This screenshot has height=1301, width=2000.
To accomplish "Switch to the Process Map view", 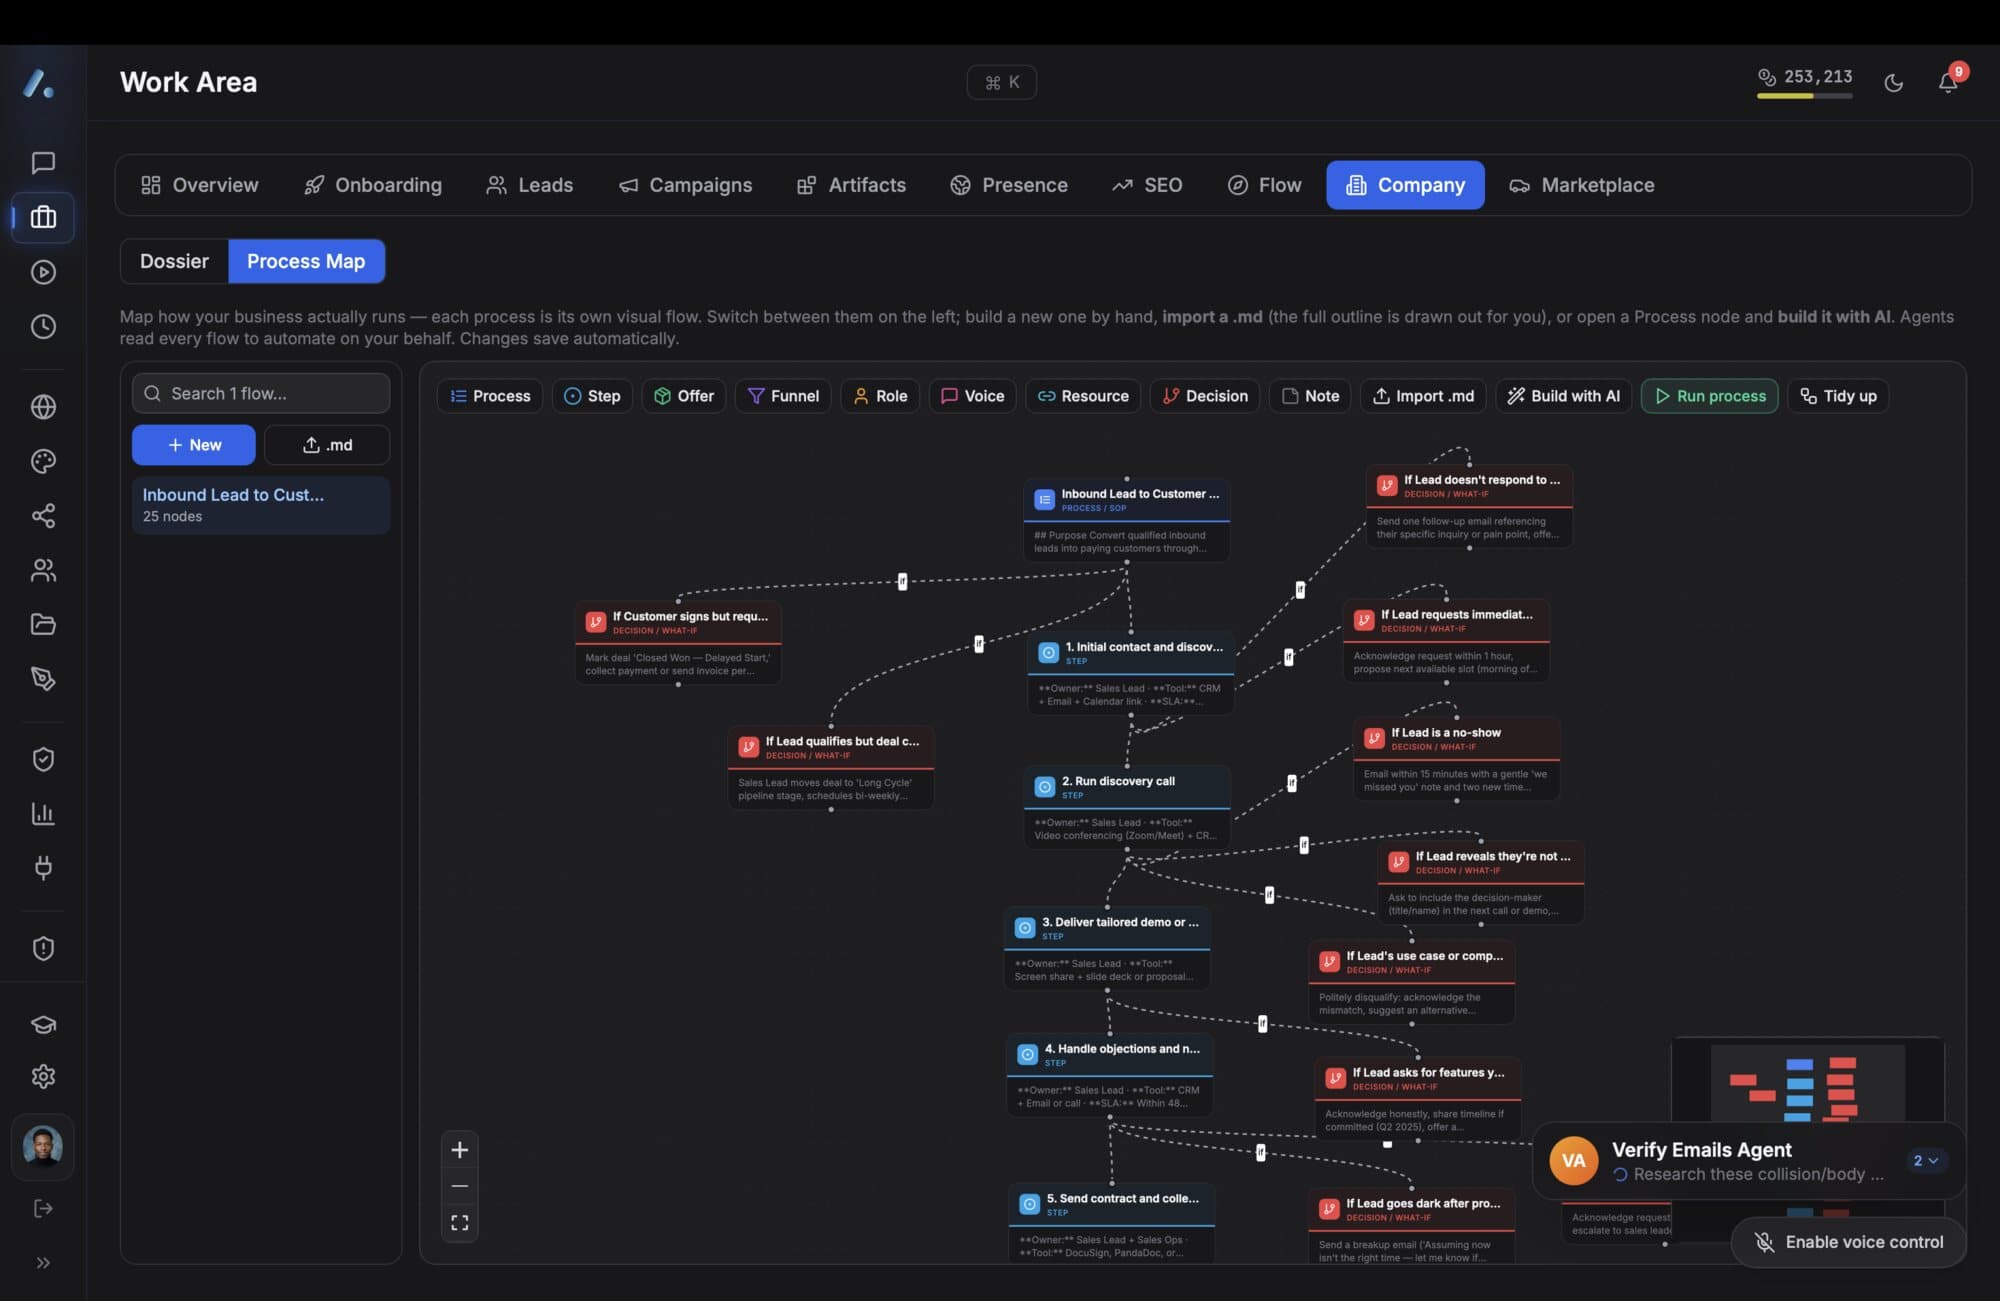I will tap(306, 261).
